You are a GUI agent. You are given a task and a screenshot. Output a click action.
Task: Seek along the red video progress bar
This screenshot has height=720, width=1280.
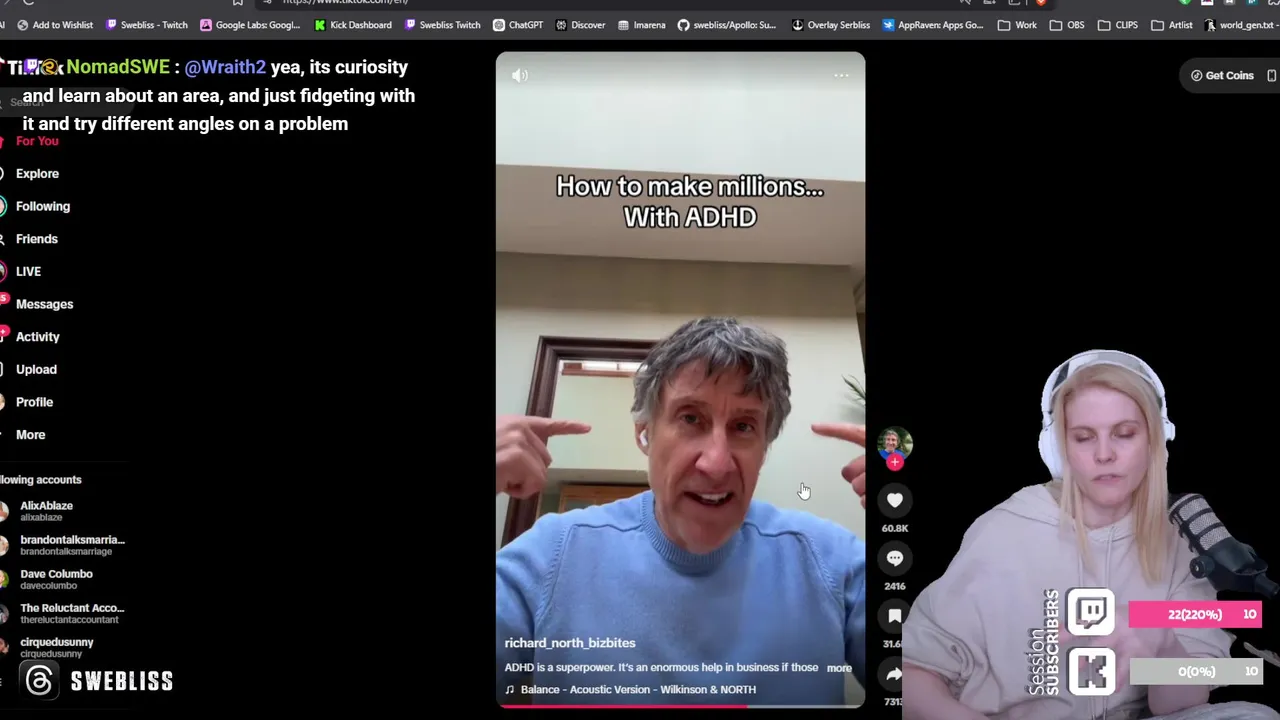(680, 706)
